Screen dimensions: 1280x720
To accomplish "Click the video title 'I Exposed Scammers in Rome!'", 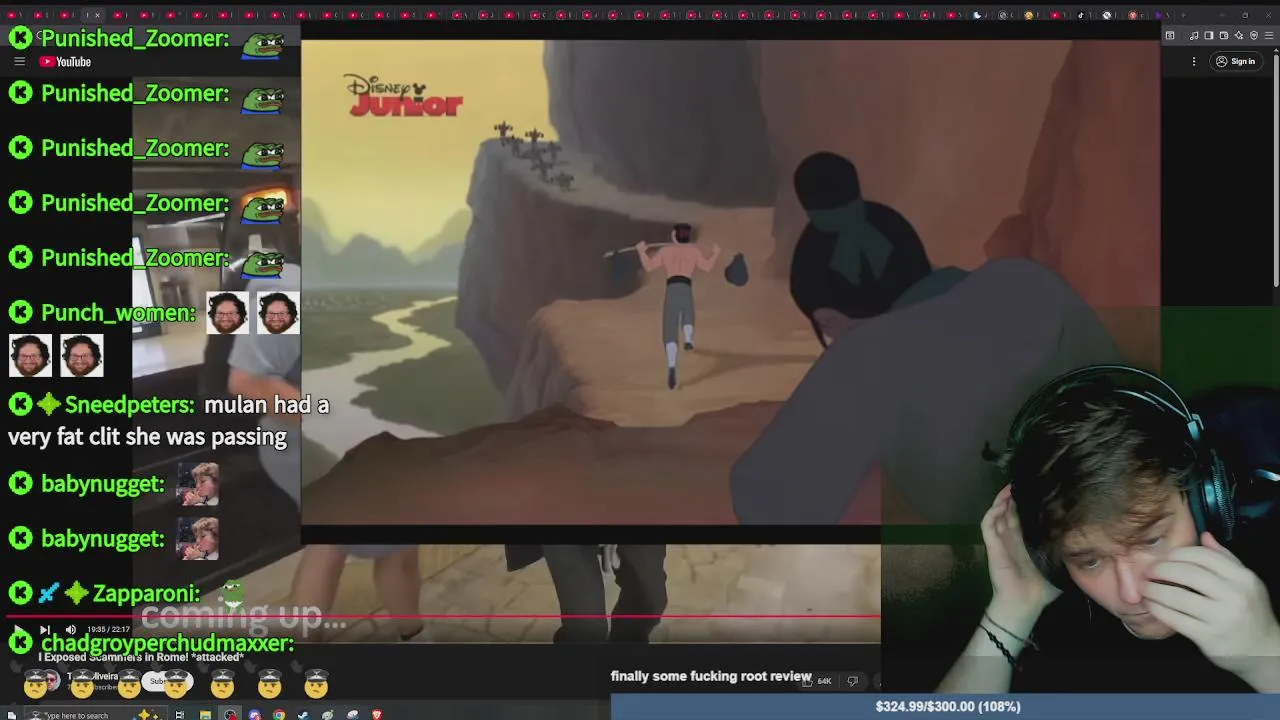I will tap(141, 657).
